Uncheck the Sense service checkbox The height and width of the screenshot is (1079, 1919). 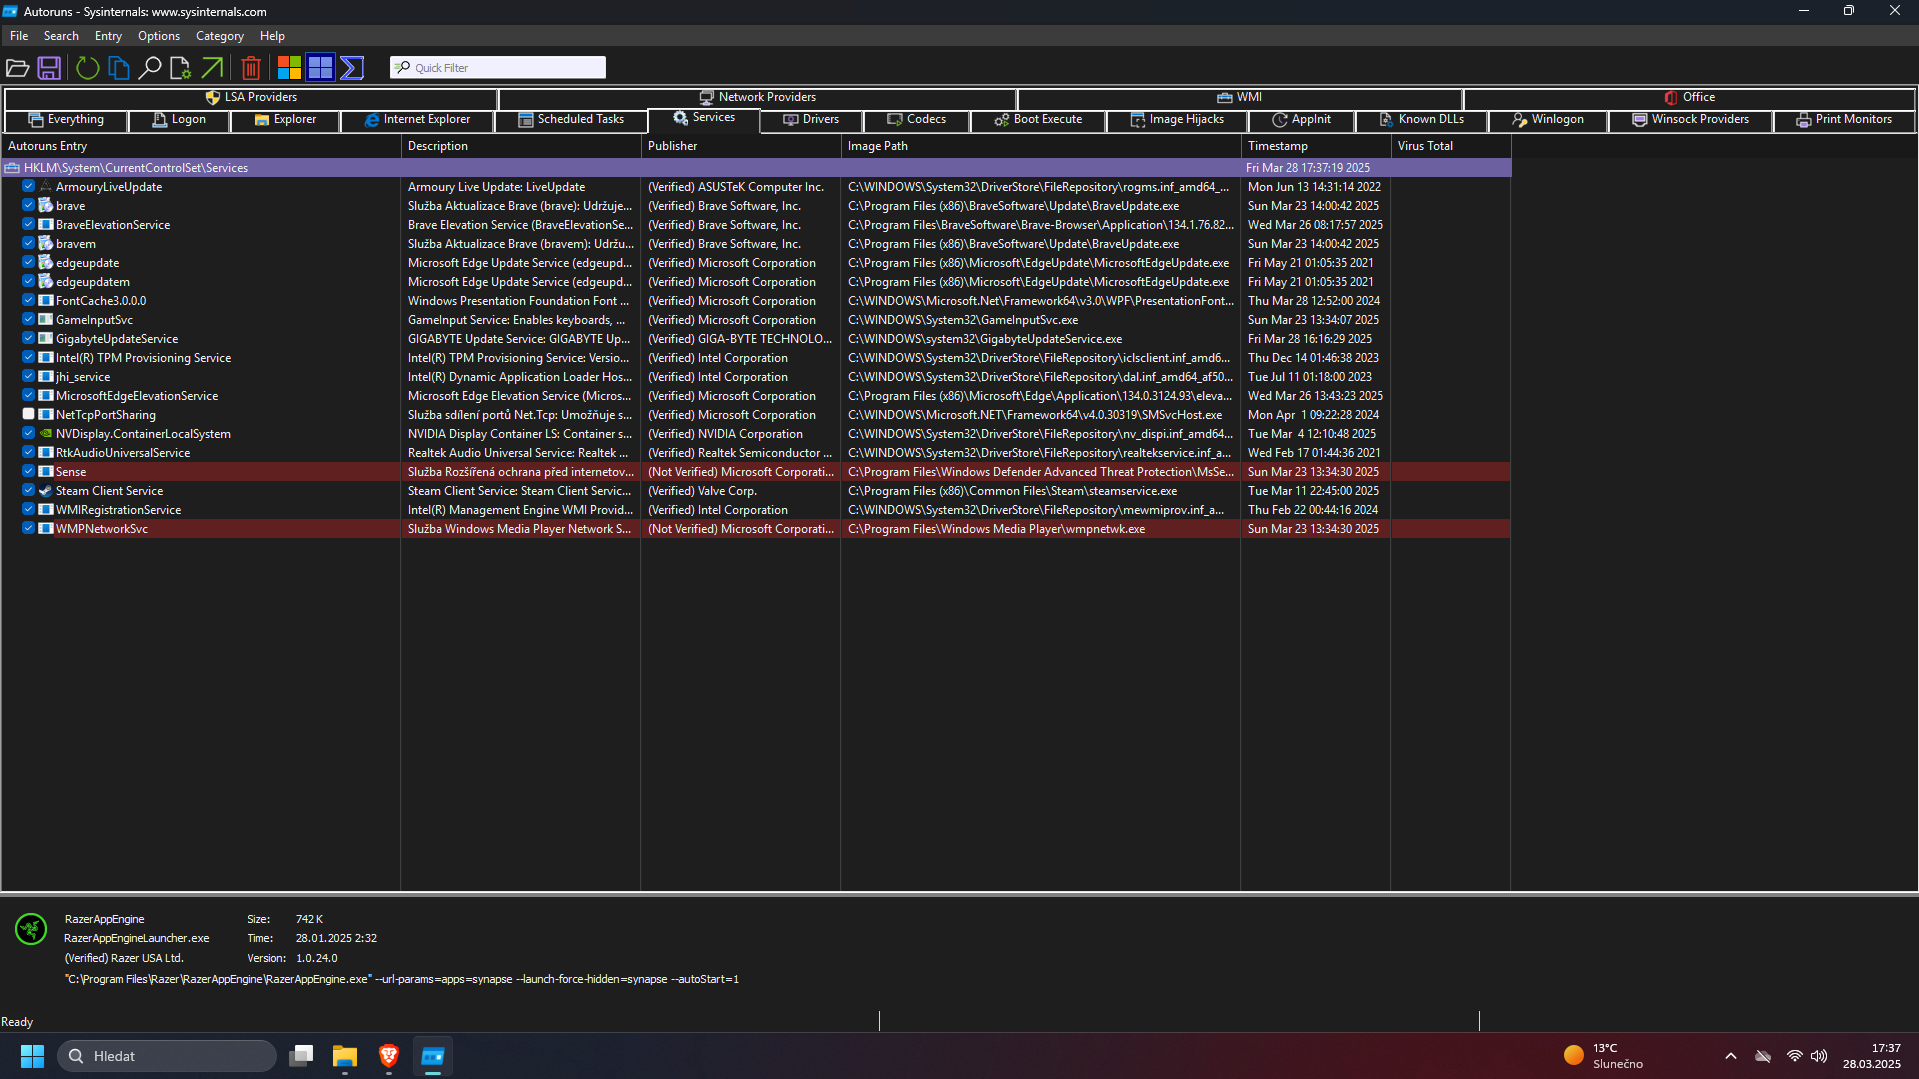click(x=29, y=471)
